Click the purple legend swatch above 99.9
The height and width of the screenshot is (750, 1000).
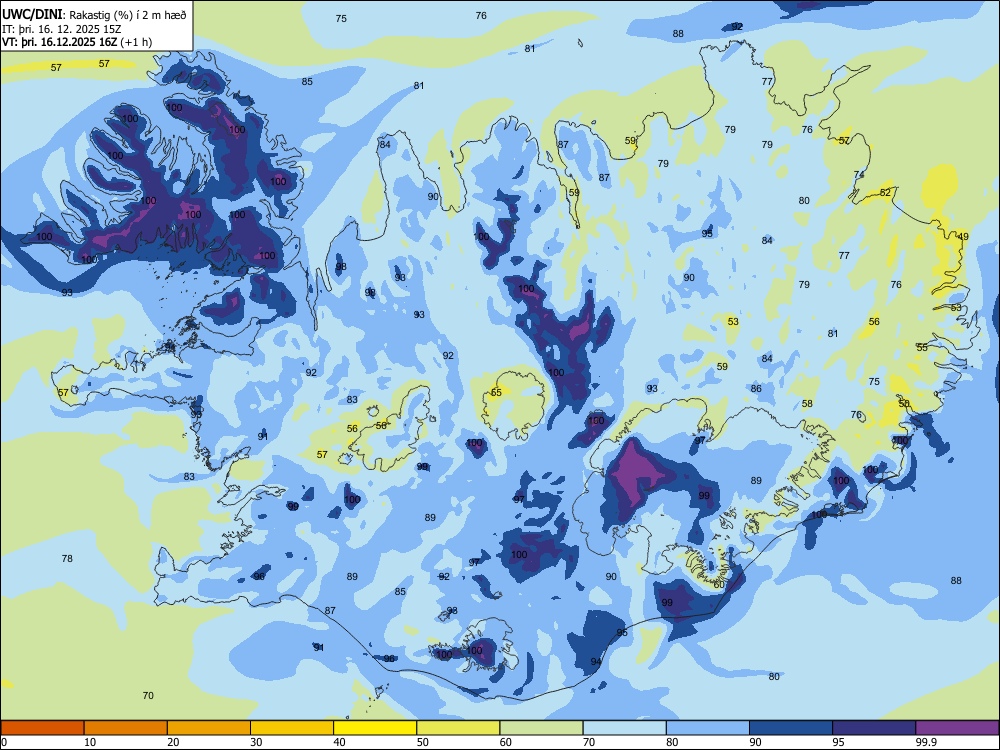(957, 728)
